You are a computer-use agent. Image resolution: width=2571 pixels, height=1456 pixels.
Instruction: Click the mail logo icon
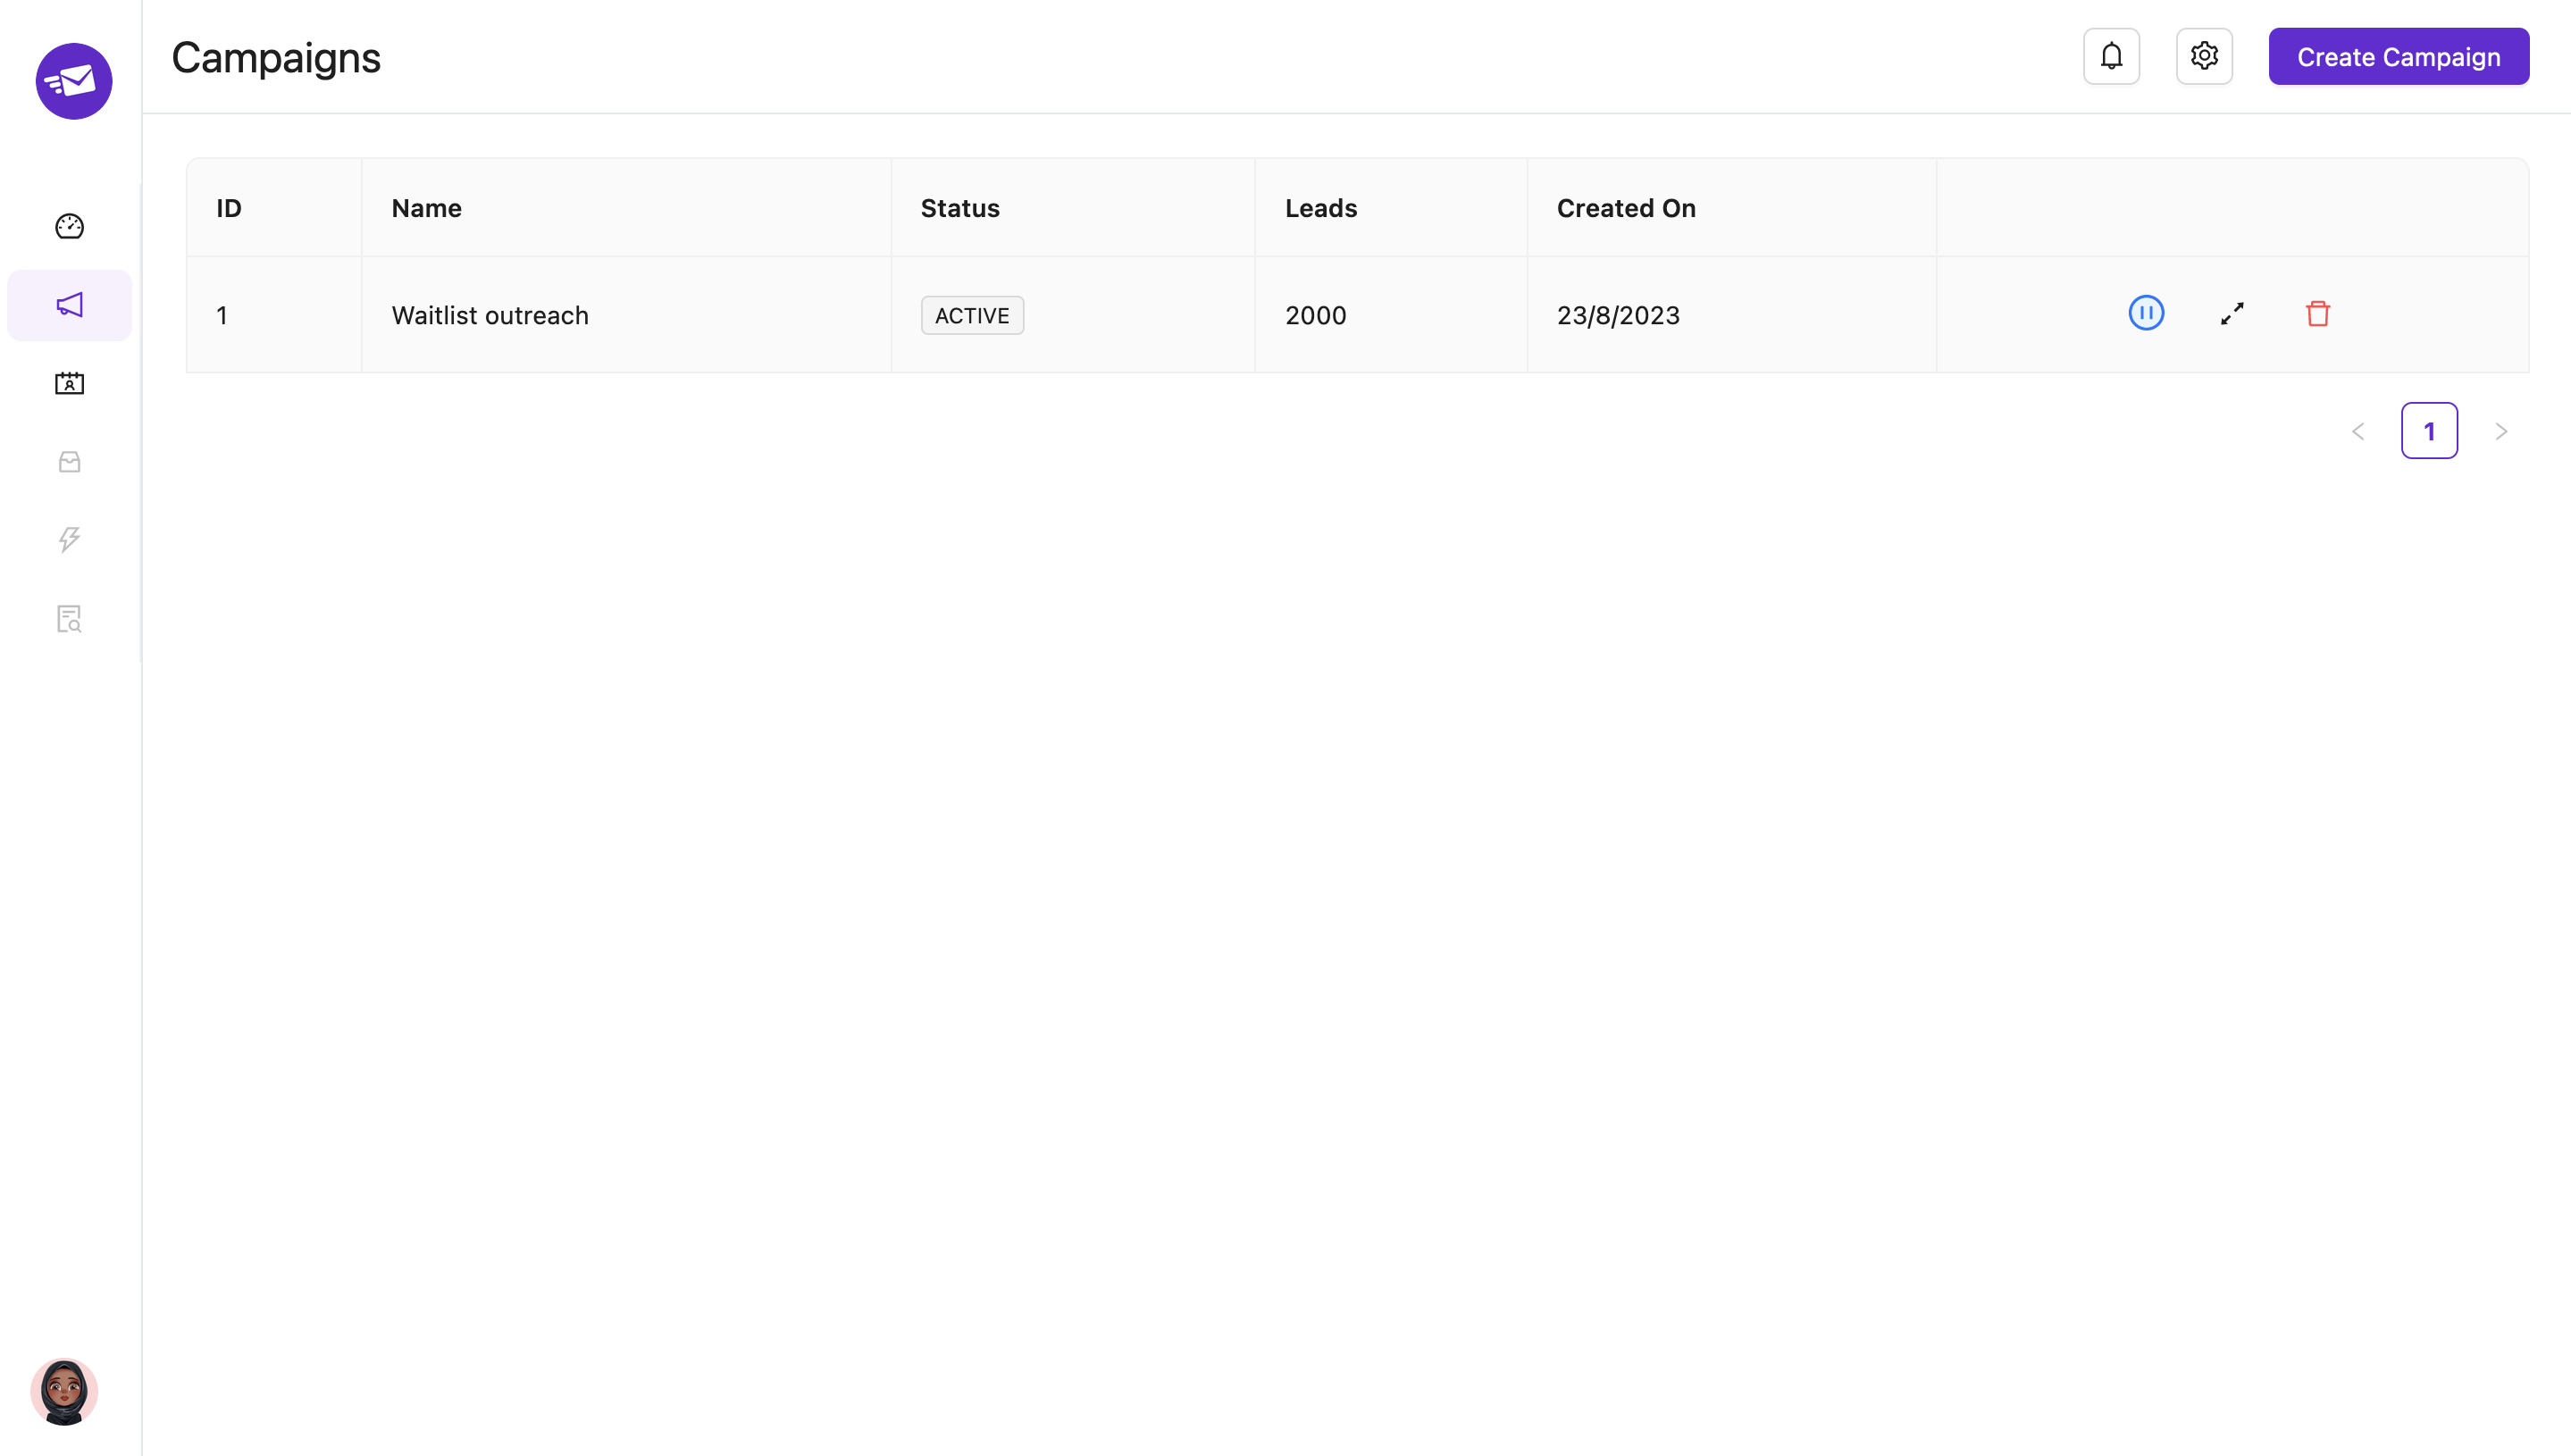74,81
